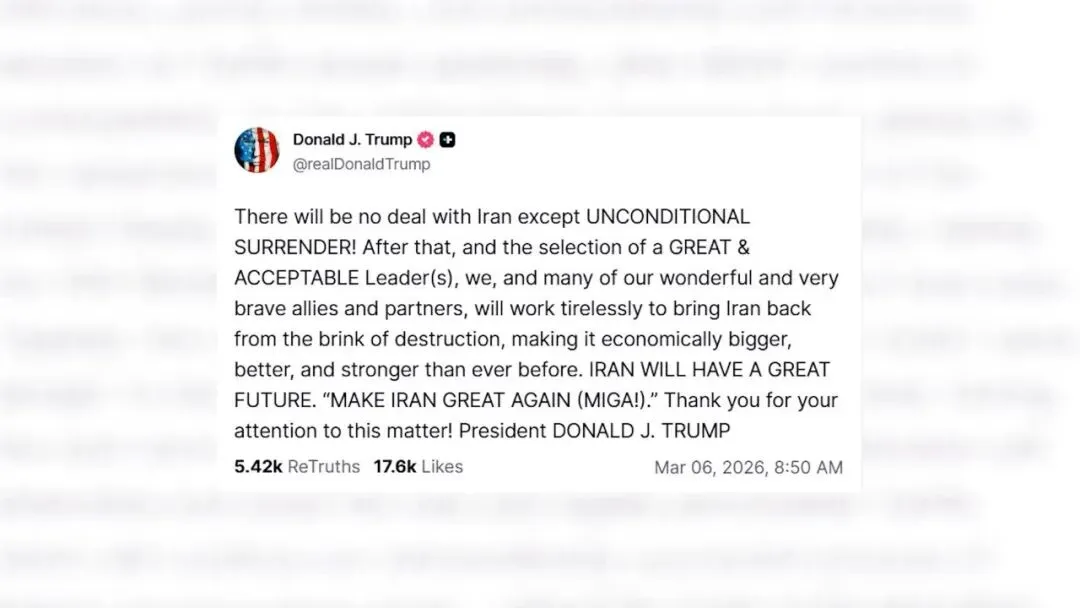Click the word UNCONDITIONAL in the post
Screen dimensions: 1080x608
[667, 216]
